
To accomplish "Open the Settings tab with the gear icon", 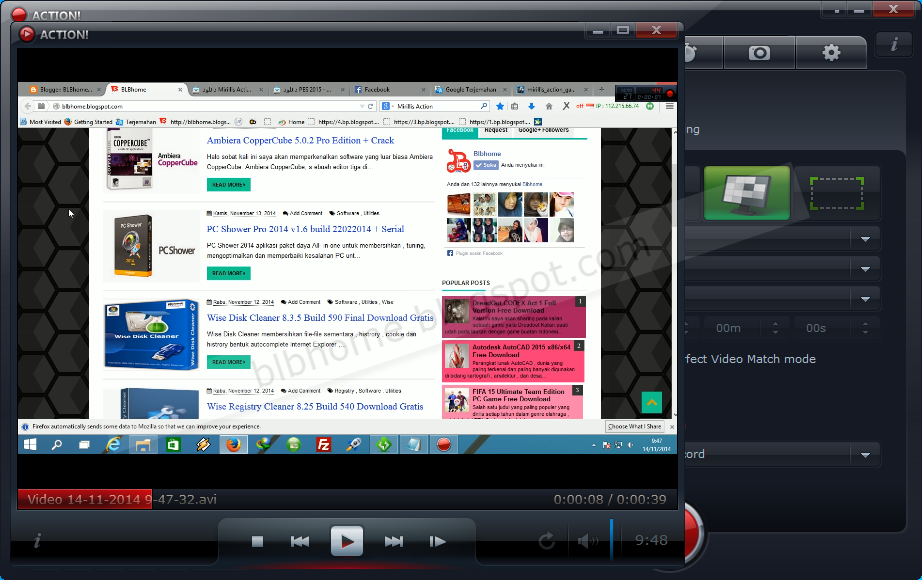I will point(831,53).
